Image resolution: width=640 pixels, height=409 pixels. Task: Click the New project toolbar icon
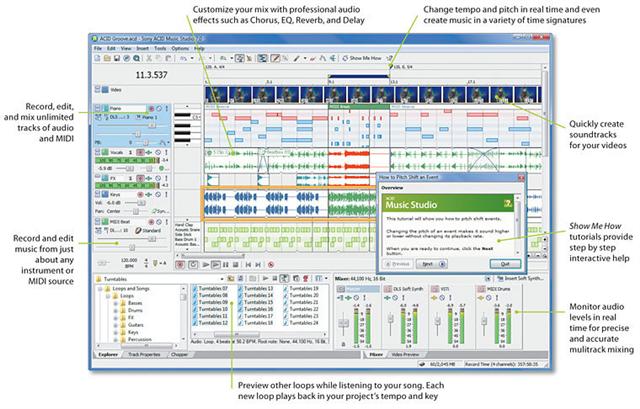(98, 58)
